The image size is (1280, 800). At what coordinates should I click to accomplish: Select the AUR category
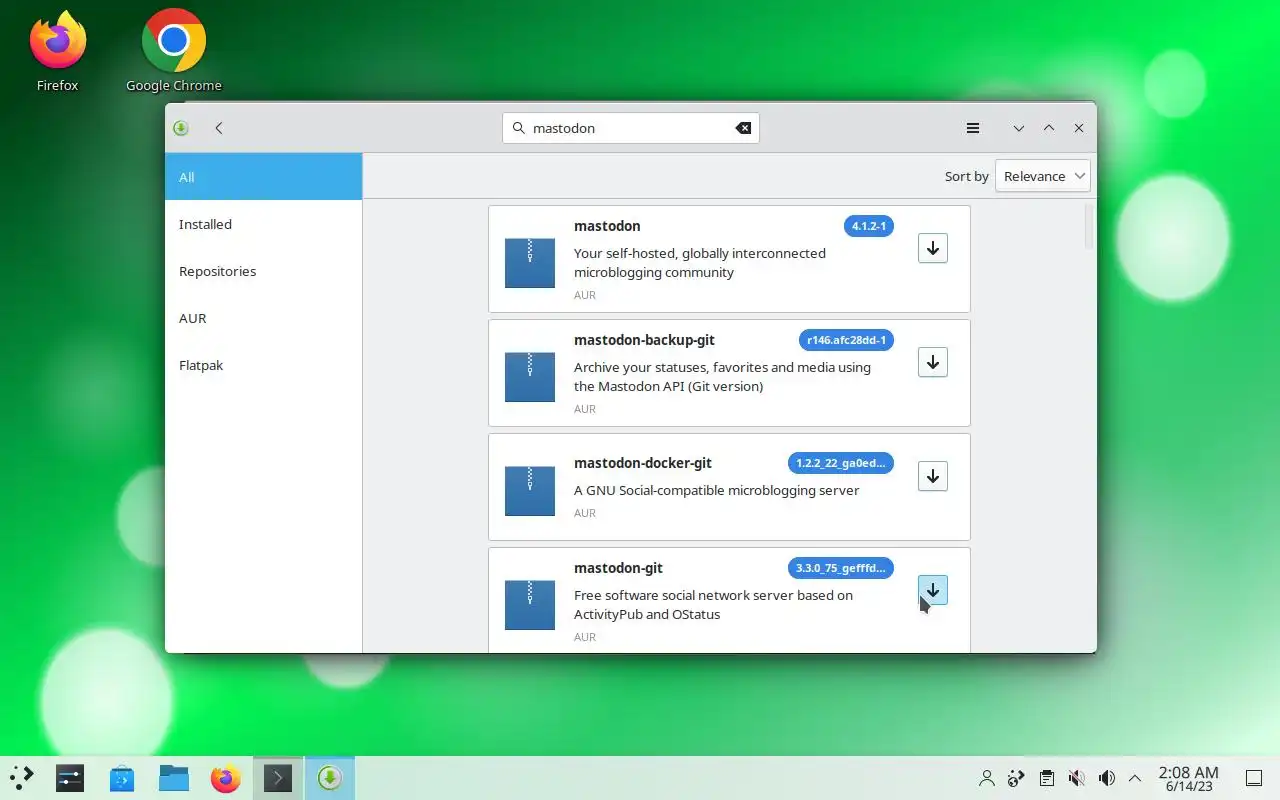(x=263, y=318)
